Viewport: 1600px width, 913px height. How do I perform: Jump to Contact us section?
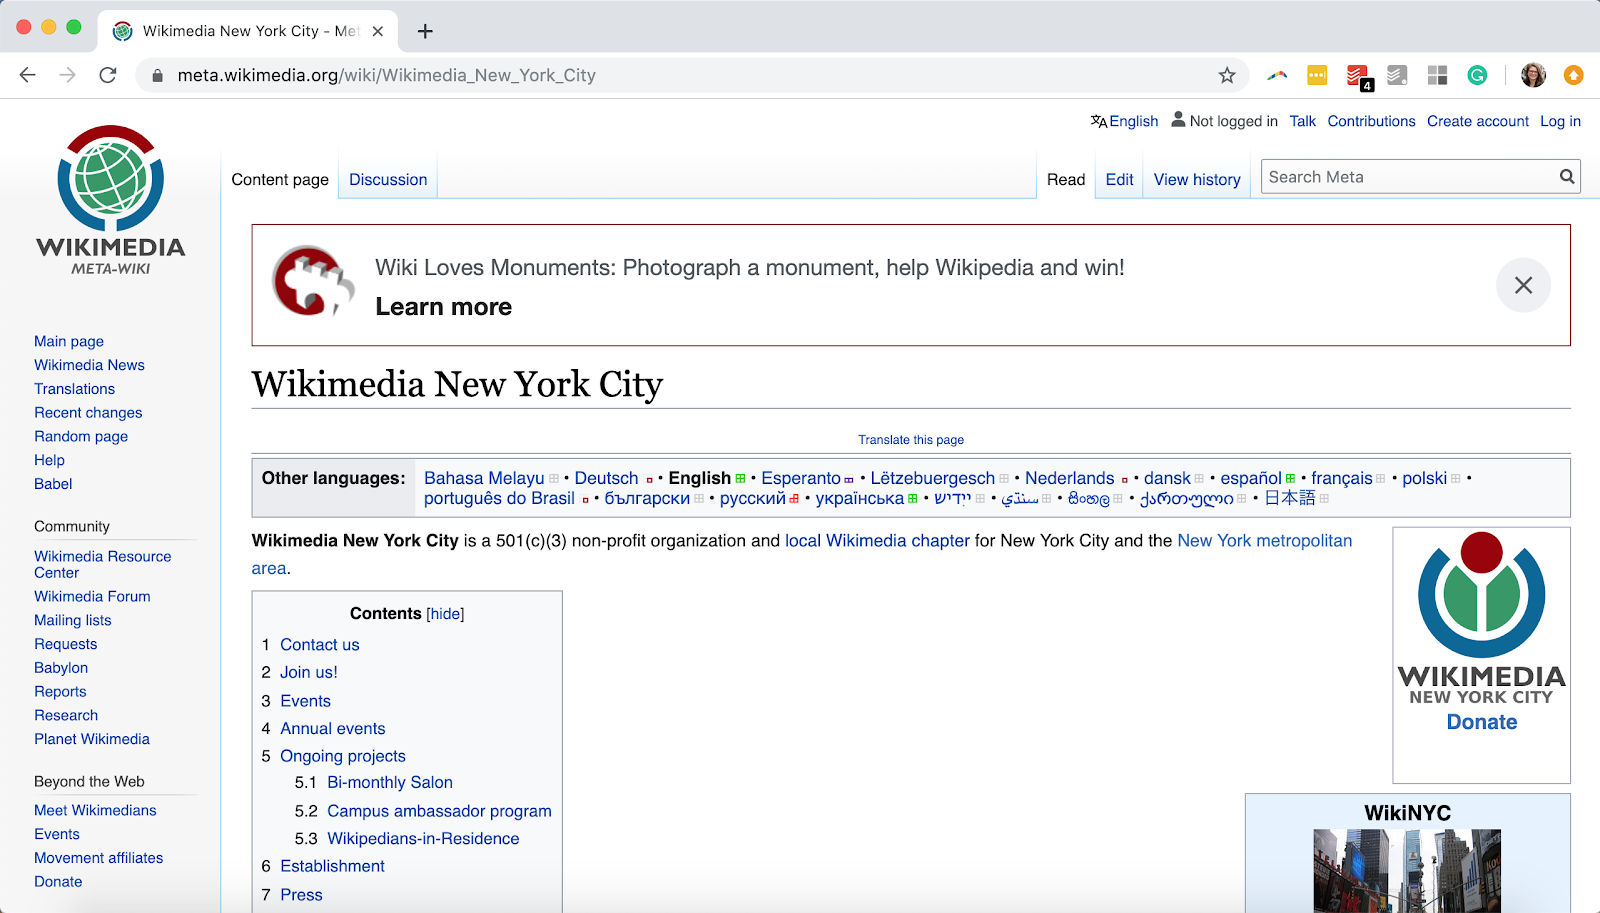[319, 645]
